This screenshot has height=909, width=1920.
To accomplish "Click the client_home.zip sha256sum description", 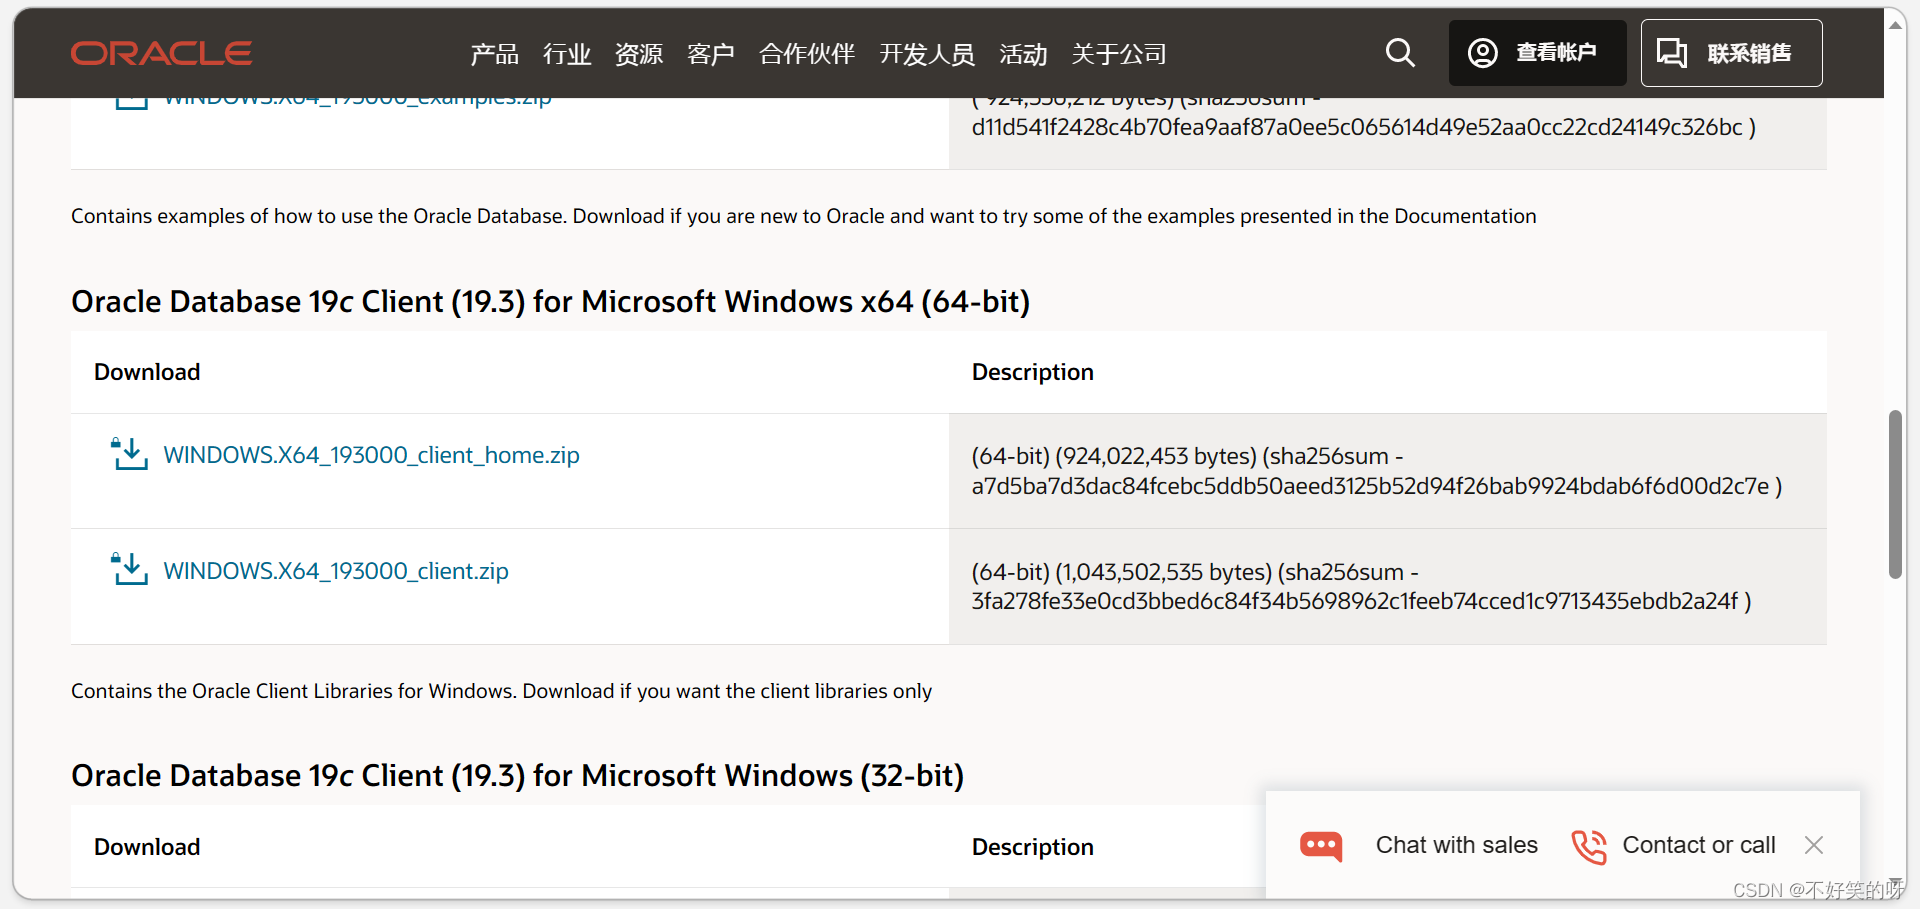I will pyautogui.click(x=1376, y=471).
